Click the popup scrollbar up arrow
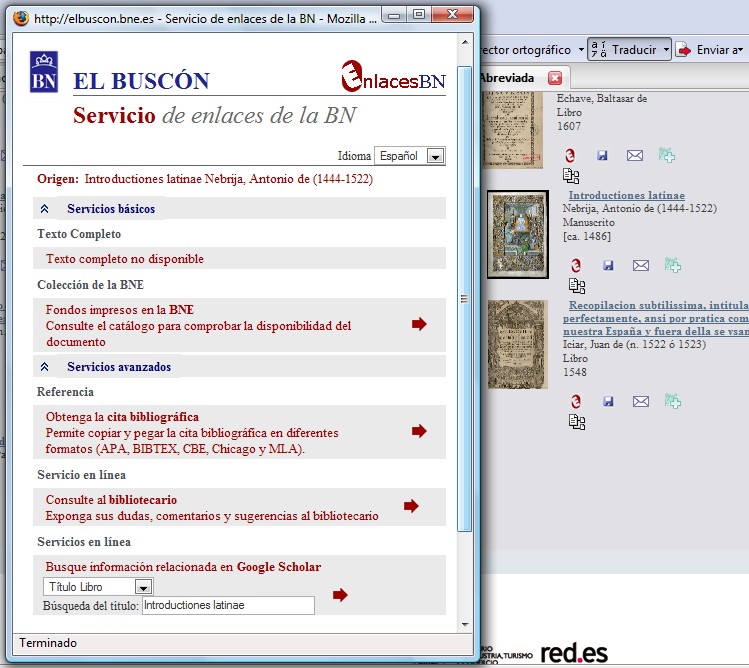Screen dimensions: 749x668 (x=465, y=42)
